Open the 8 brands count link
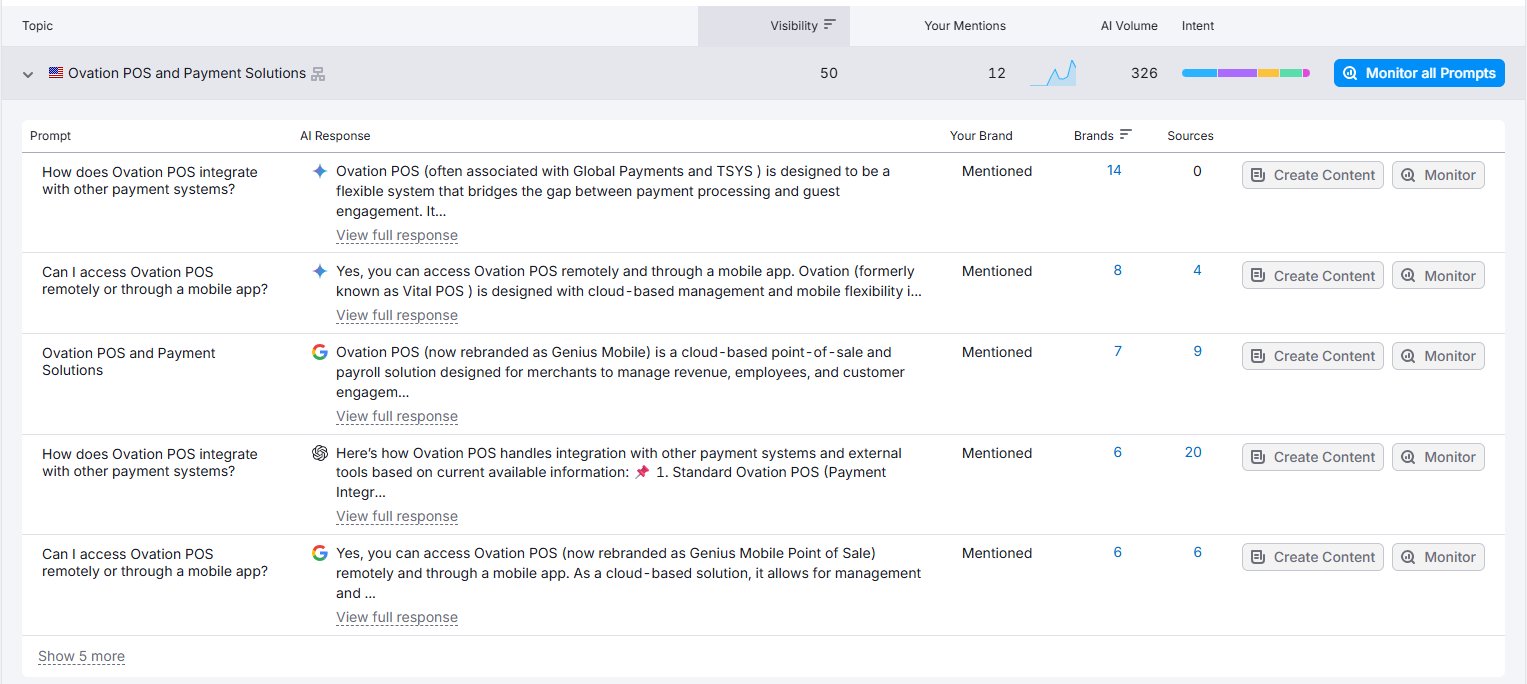Image resolution: width=1527 pixels, height=684 pixels. tap(1118, 271)
